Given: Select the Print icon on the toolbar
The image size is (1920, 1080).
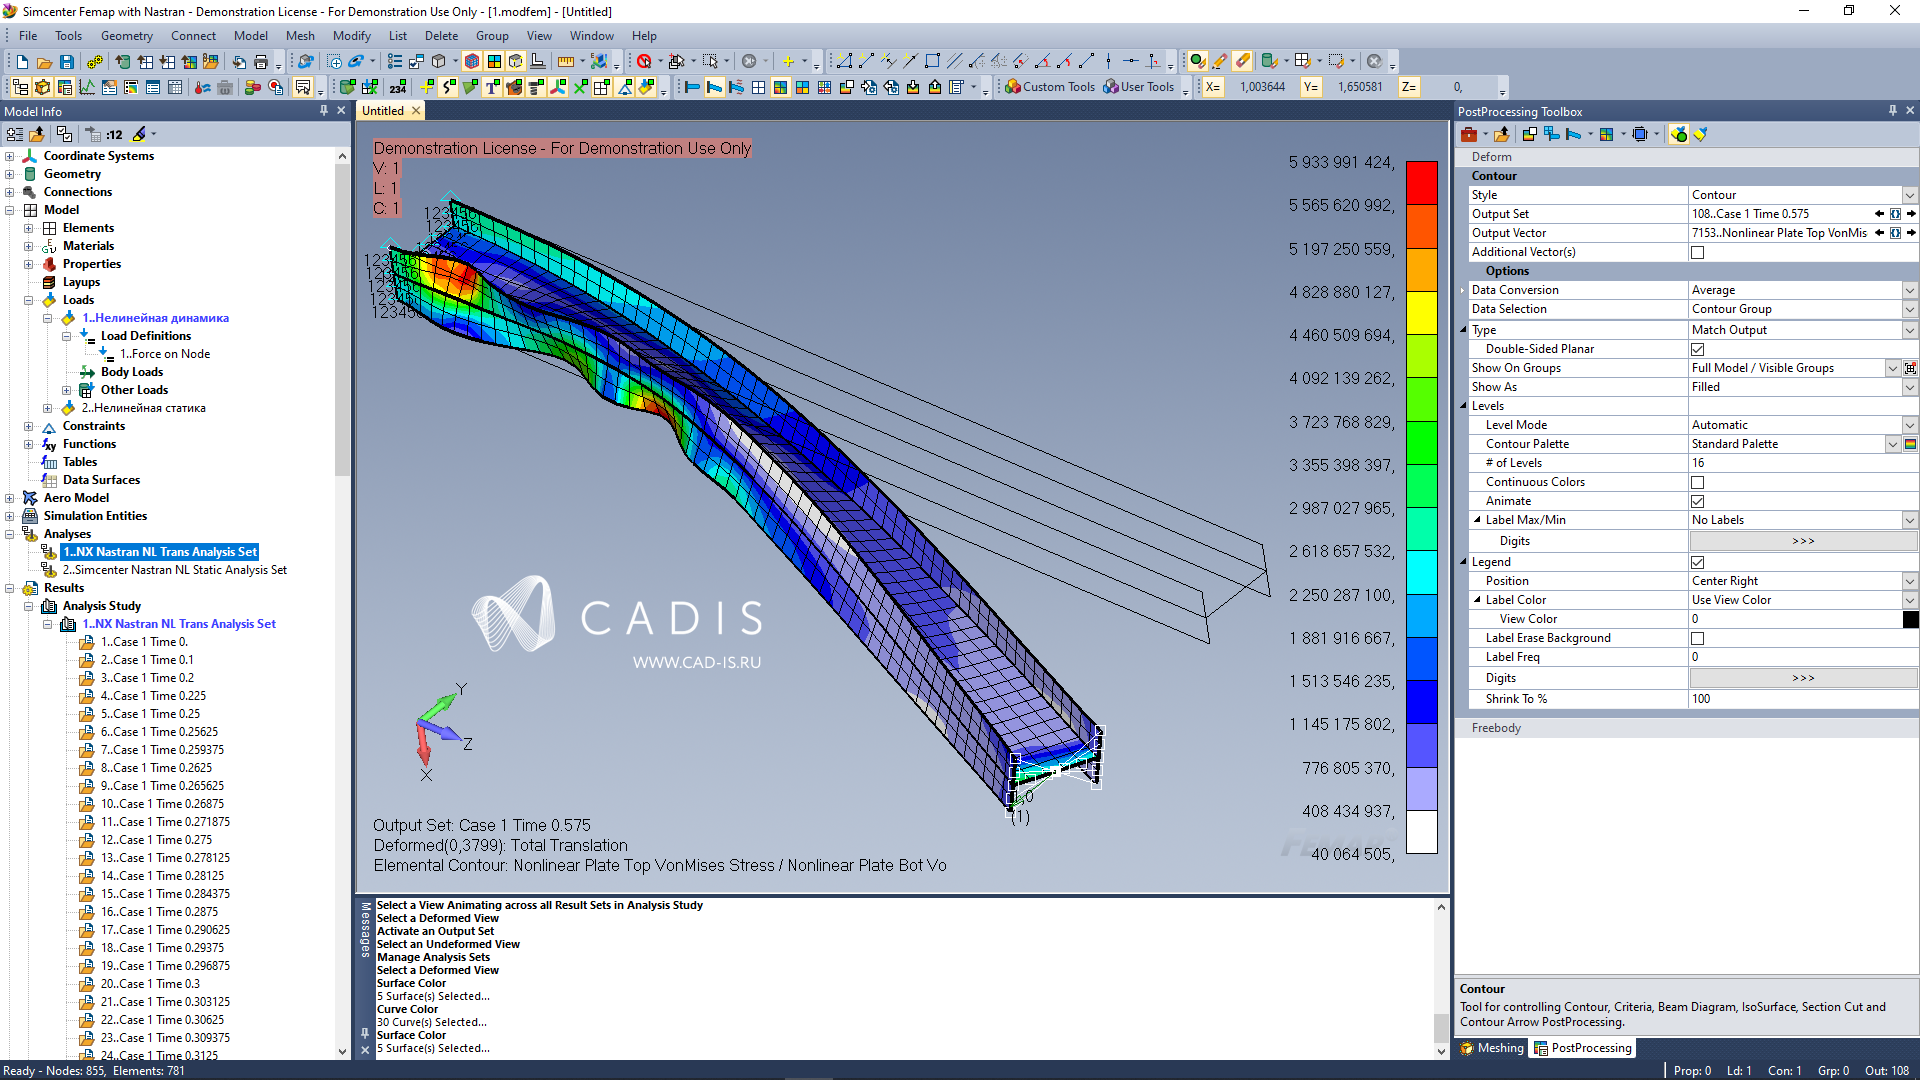Looking at the screenshot, I should pyautogui.click(x=260, y=61).
